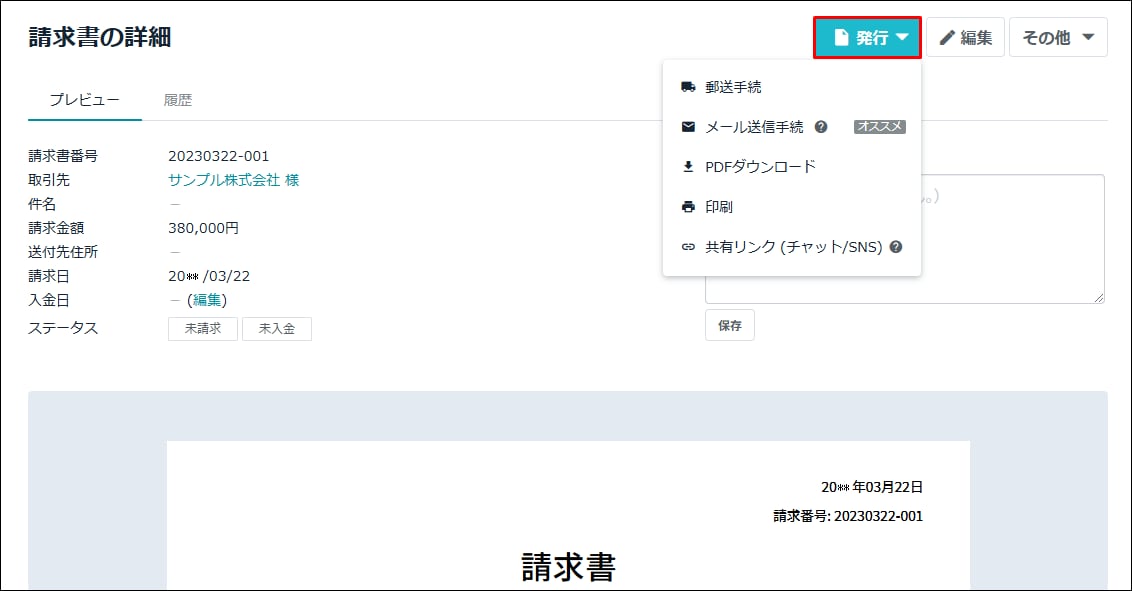This screenshot has width=1132, height=591.
Task: Choose PDFダウンロード from the menu
Action: tap(760, 167)
